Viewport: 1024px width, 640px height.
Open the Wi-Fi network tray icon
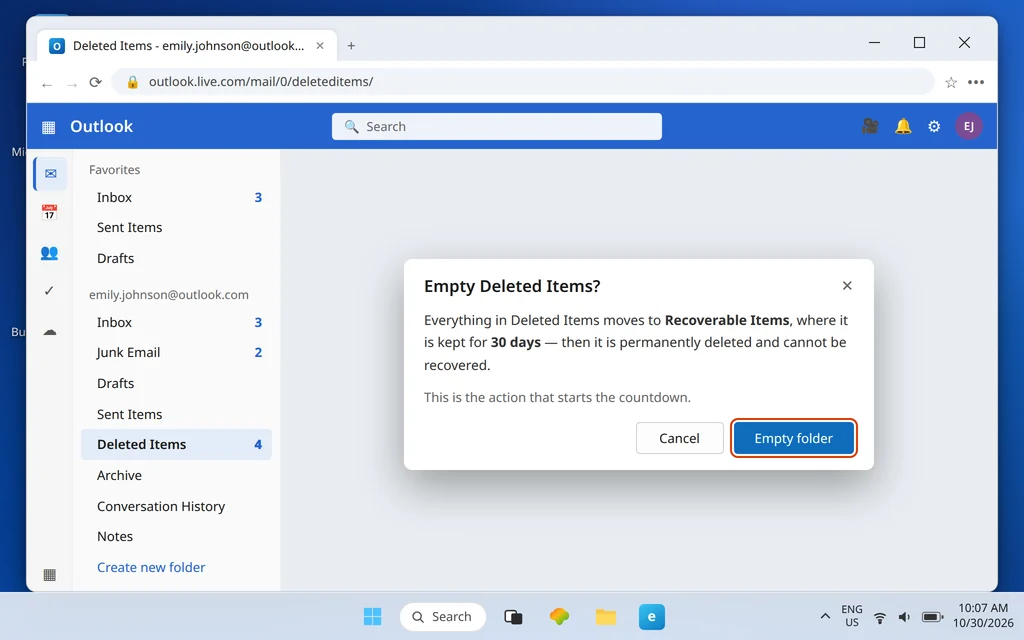point(880,617)
